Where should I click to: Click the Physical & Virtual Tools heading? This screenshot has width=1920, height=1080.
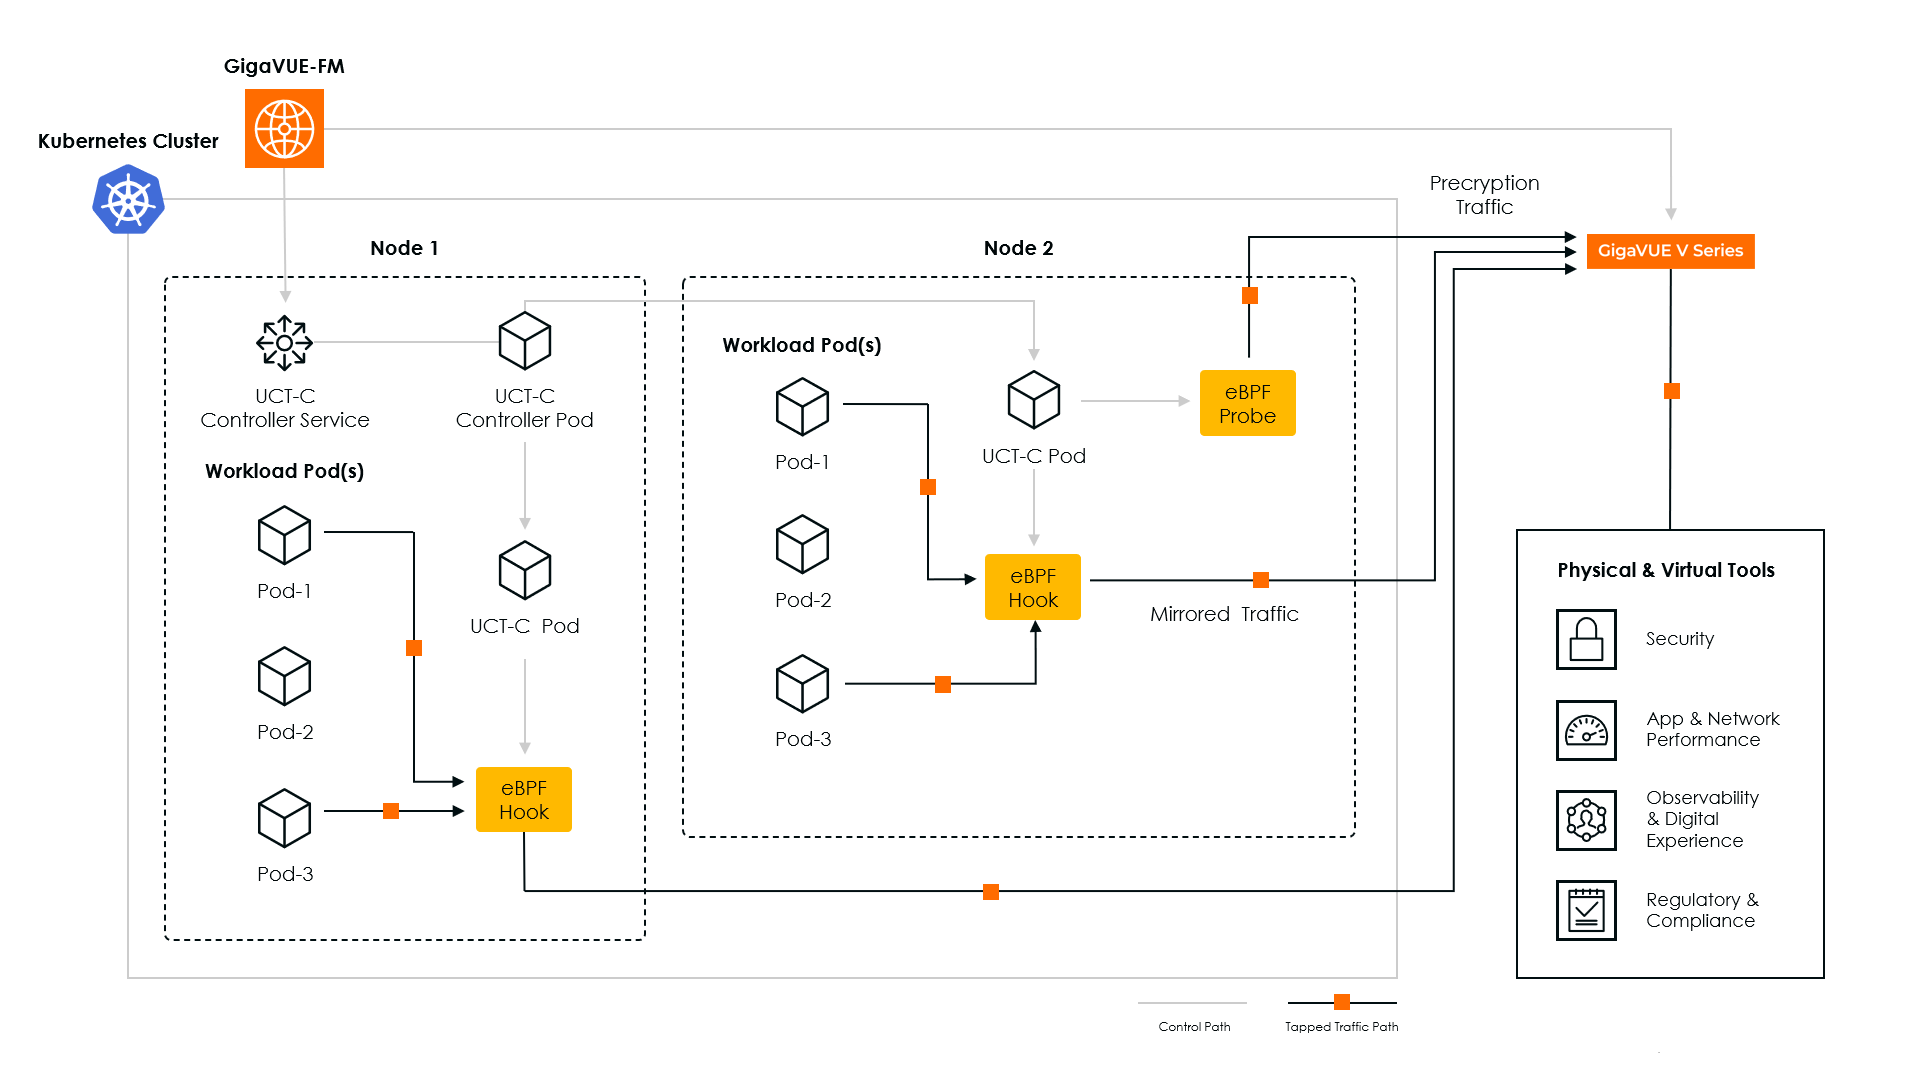point(1666,570)
